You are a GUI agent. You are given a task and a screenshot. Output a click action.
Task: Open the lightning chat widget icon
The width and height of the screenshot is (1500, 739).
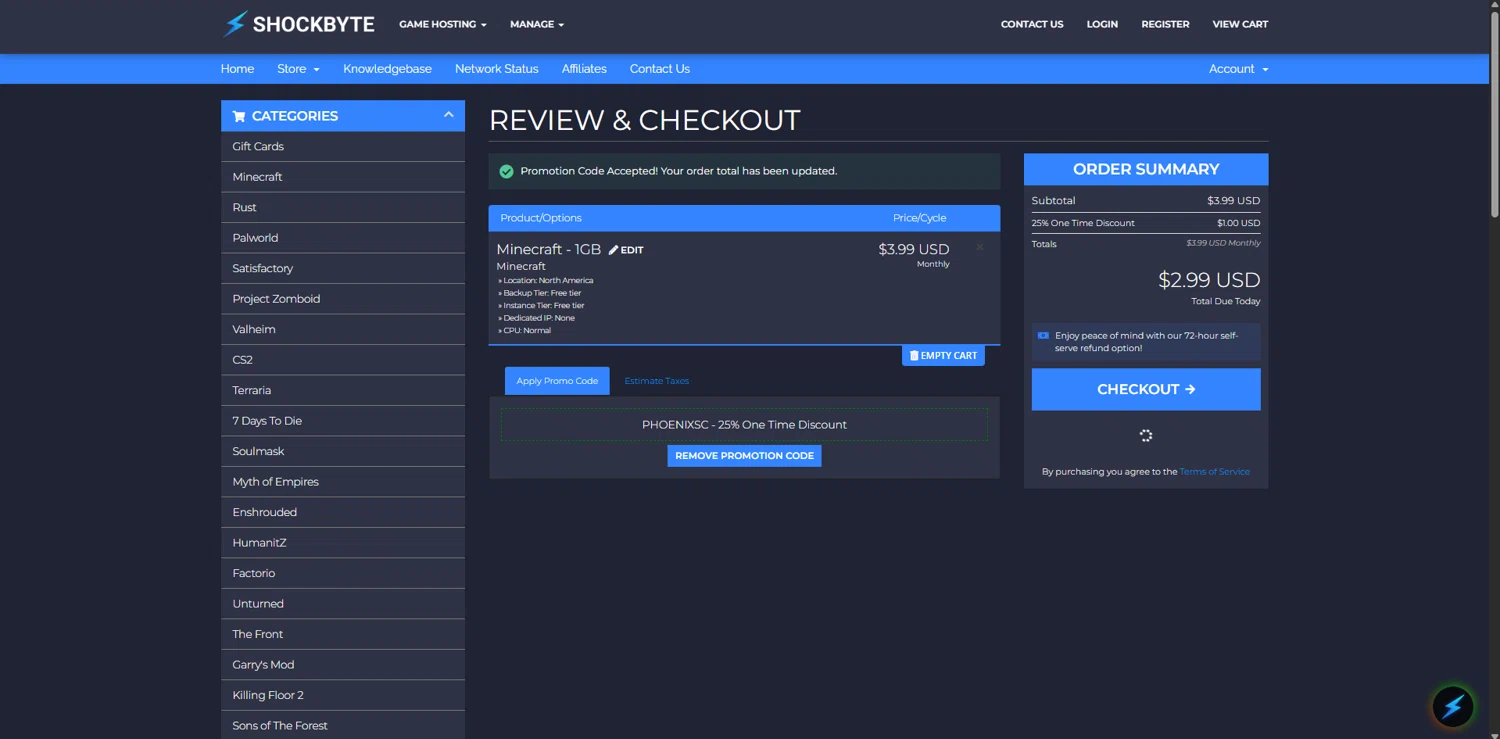point(1453,707)
